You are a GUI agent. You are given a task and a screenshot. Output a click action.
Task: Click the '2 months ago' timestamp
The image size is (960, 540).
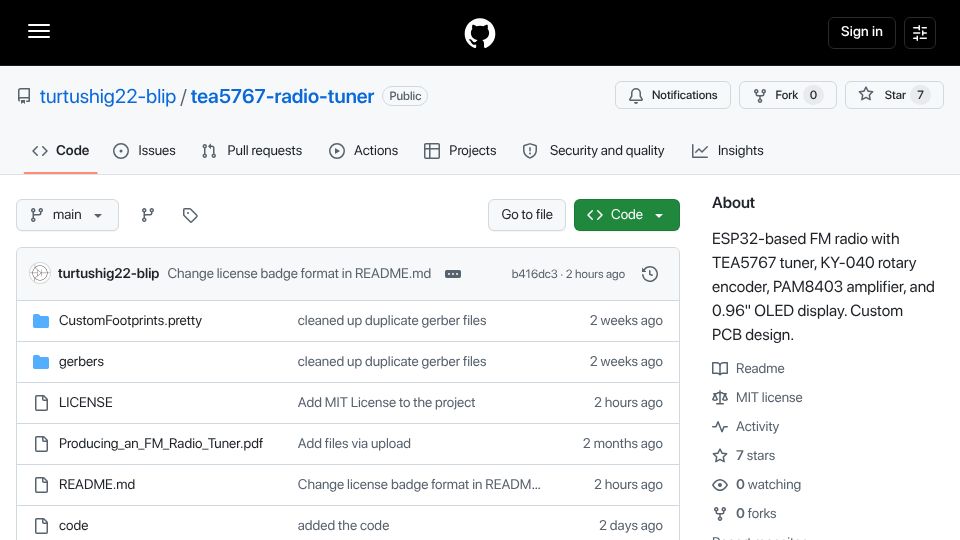623,443
